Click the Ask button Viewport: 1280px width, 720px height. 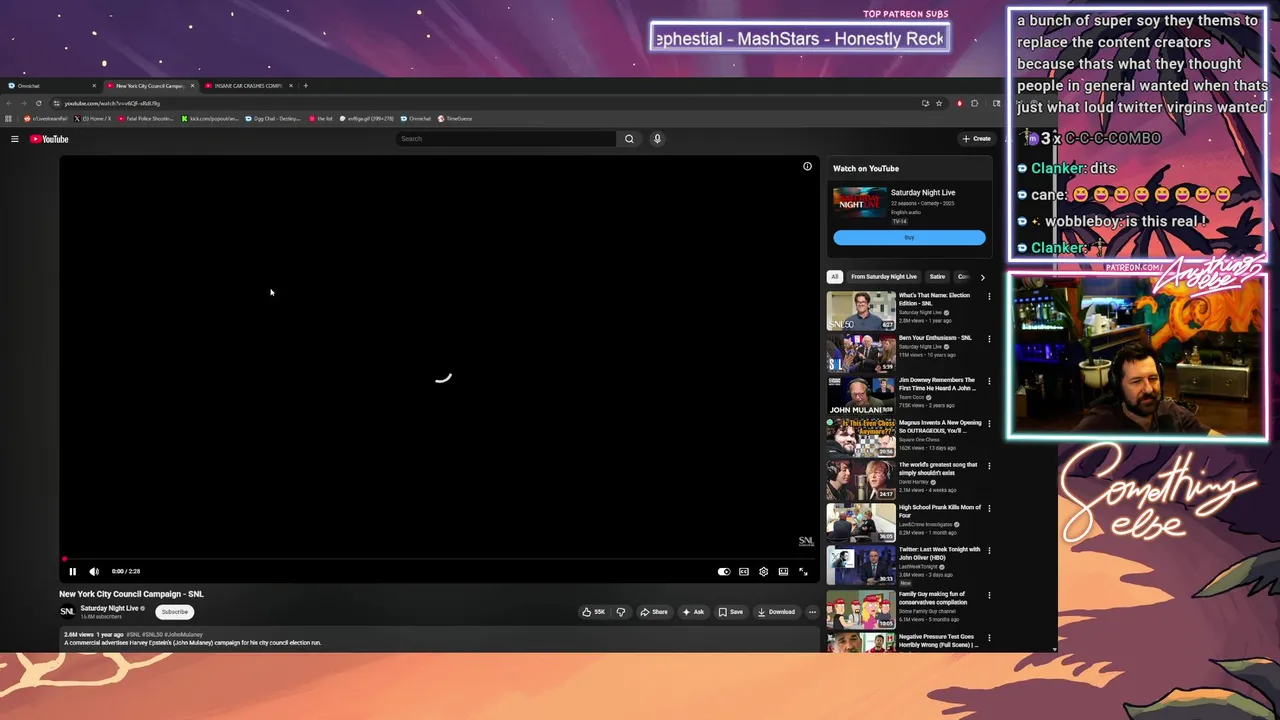point(693,612)
